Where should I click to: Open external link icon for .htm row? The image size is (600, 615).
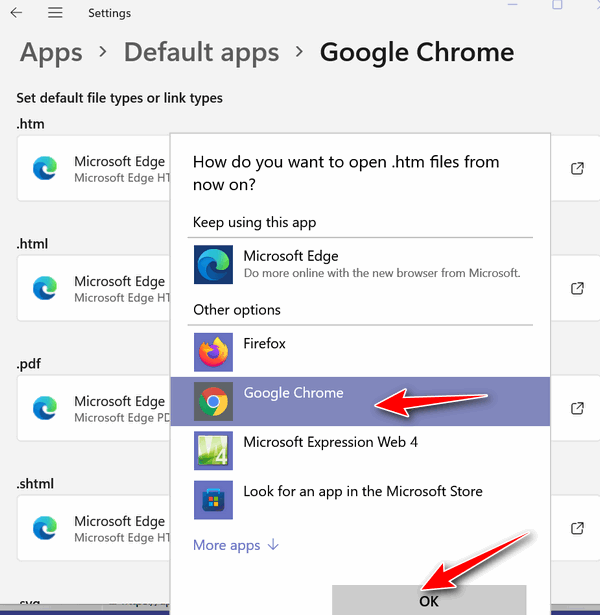tap(577, 168)
